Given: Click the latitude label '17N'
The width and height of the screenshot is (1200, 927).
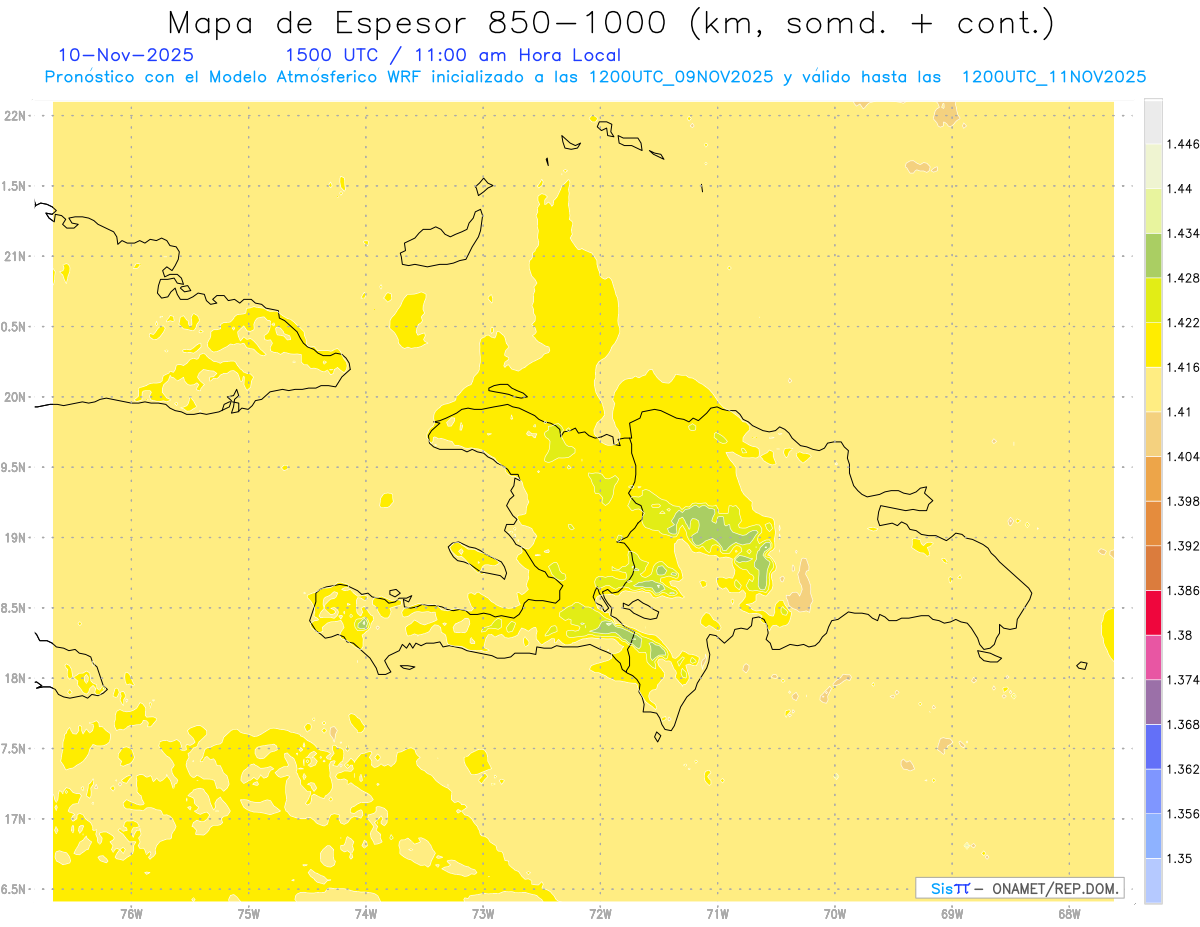Looking at the screenshot, I should click(15, 819).
